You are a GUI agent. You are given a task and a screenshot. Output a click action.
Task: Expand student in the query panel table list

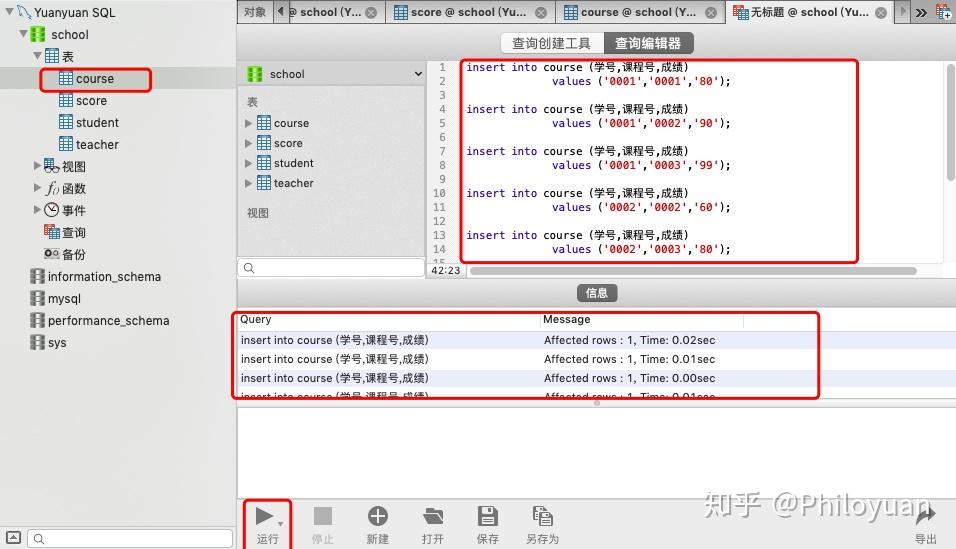(248, 163)
